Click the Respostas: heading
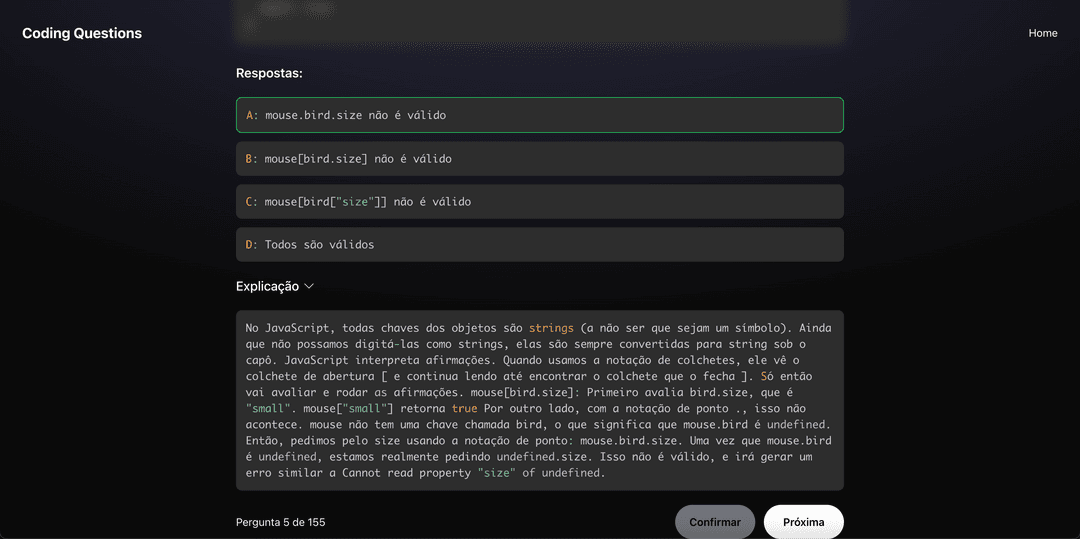This screenshot has width=1080, height=539. [x=269, y=73]
